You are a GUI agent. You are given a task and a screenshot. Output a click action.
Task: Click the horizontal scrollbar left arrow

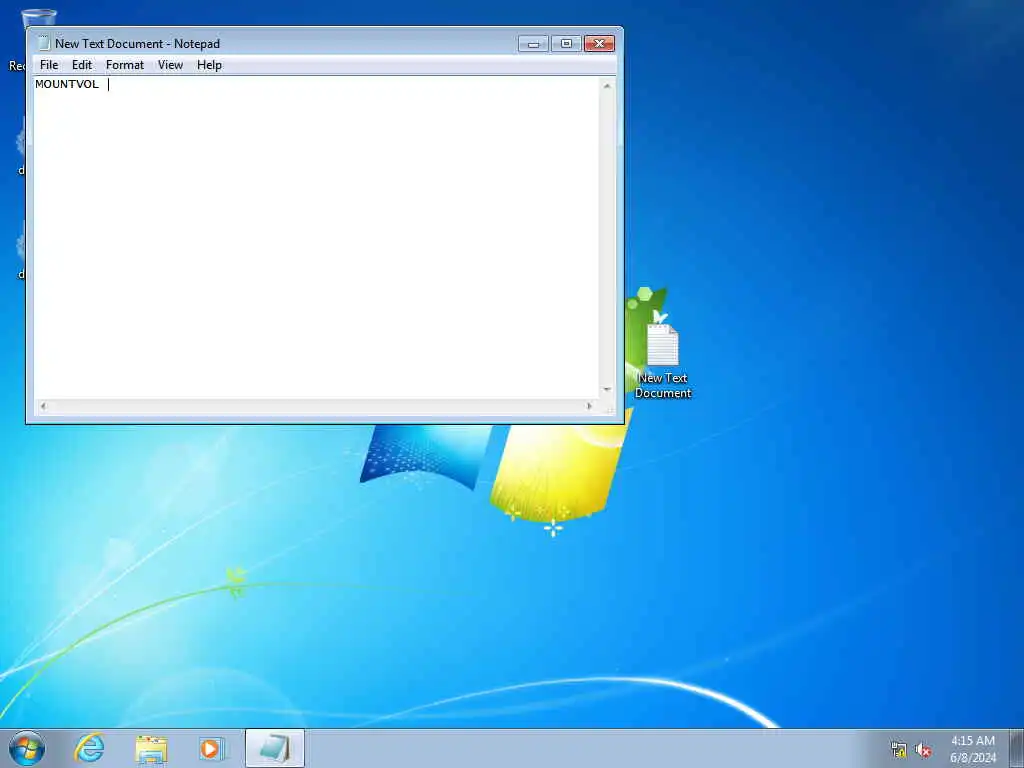43,406
